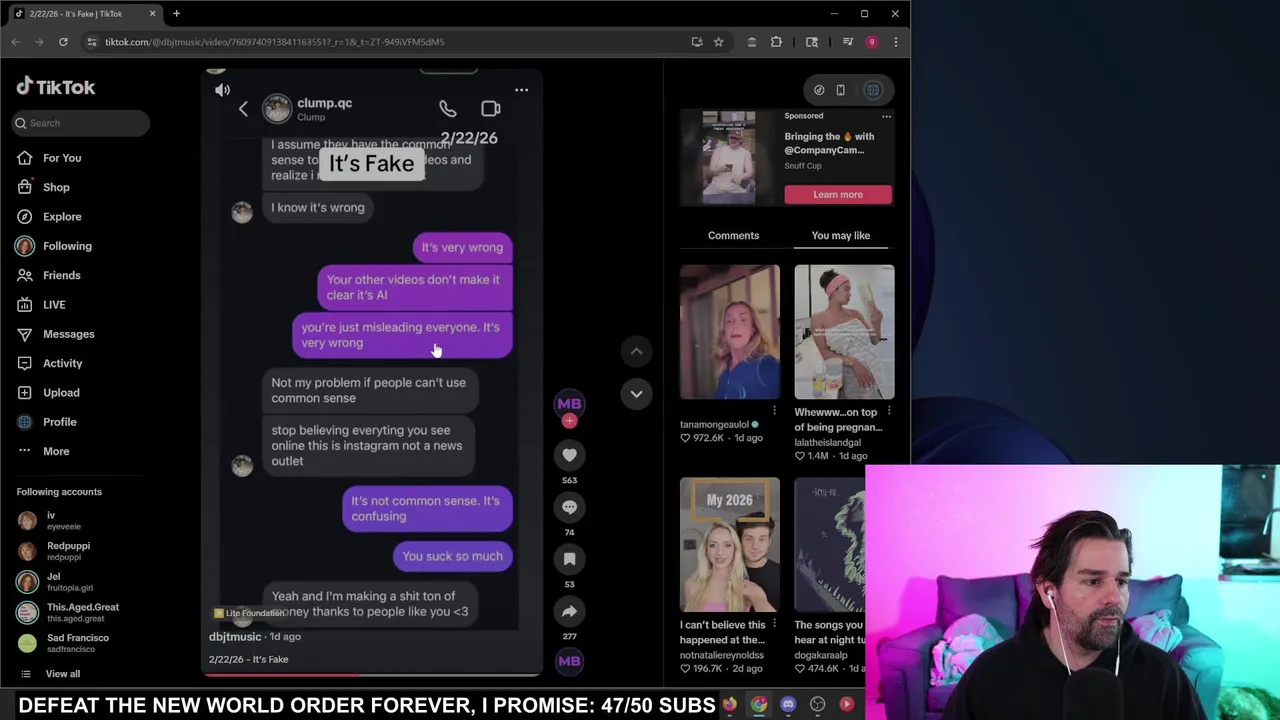Open the sponsored ad thumbnail

pyautogui.click(x=729, y=157)
